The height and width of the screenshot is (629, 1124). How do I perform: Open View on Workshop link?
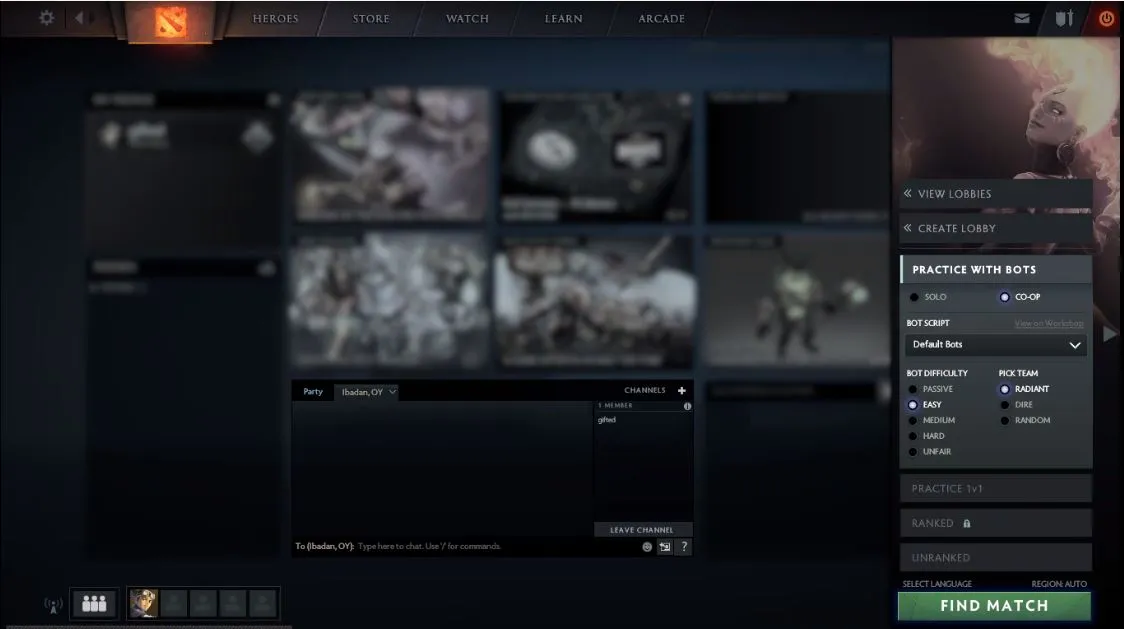pyautogui.click(x=1049, y=323)
